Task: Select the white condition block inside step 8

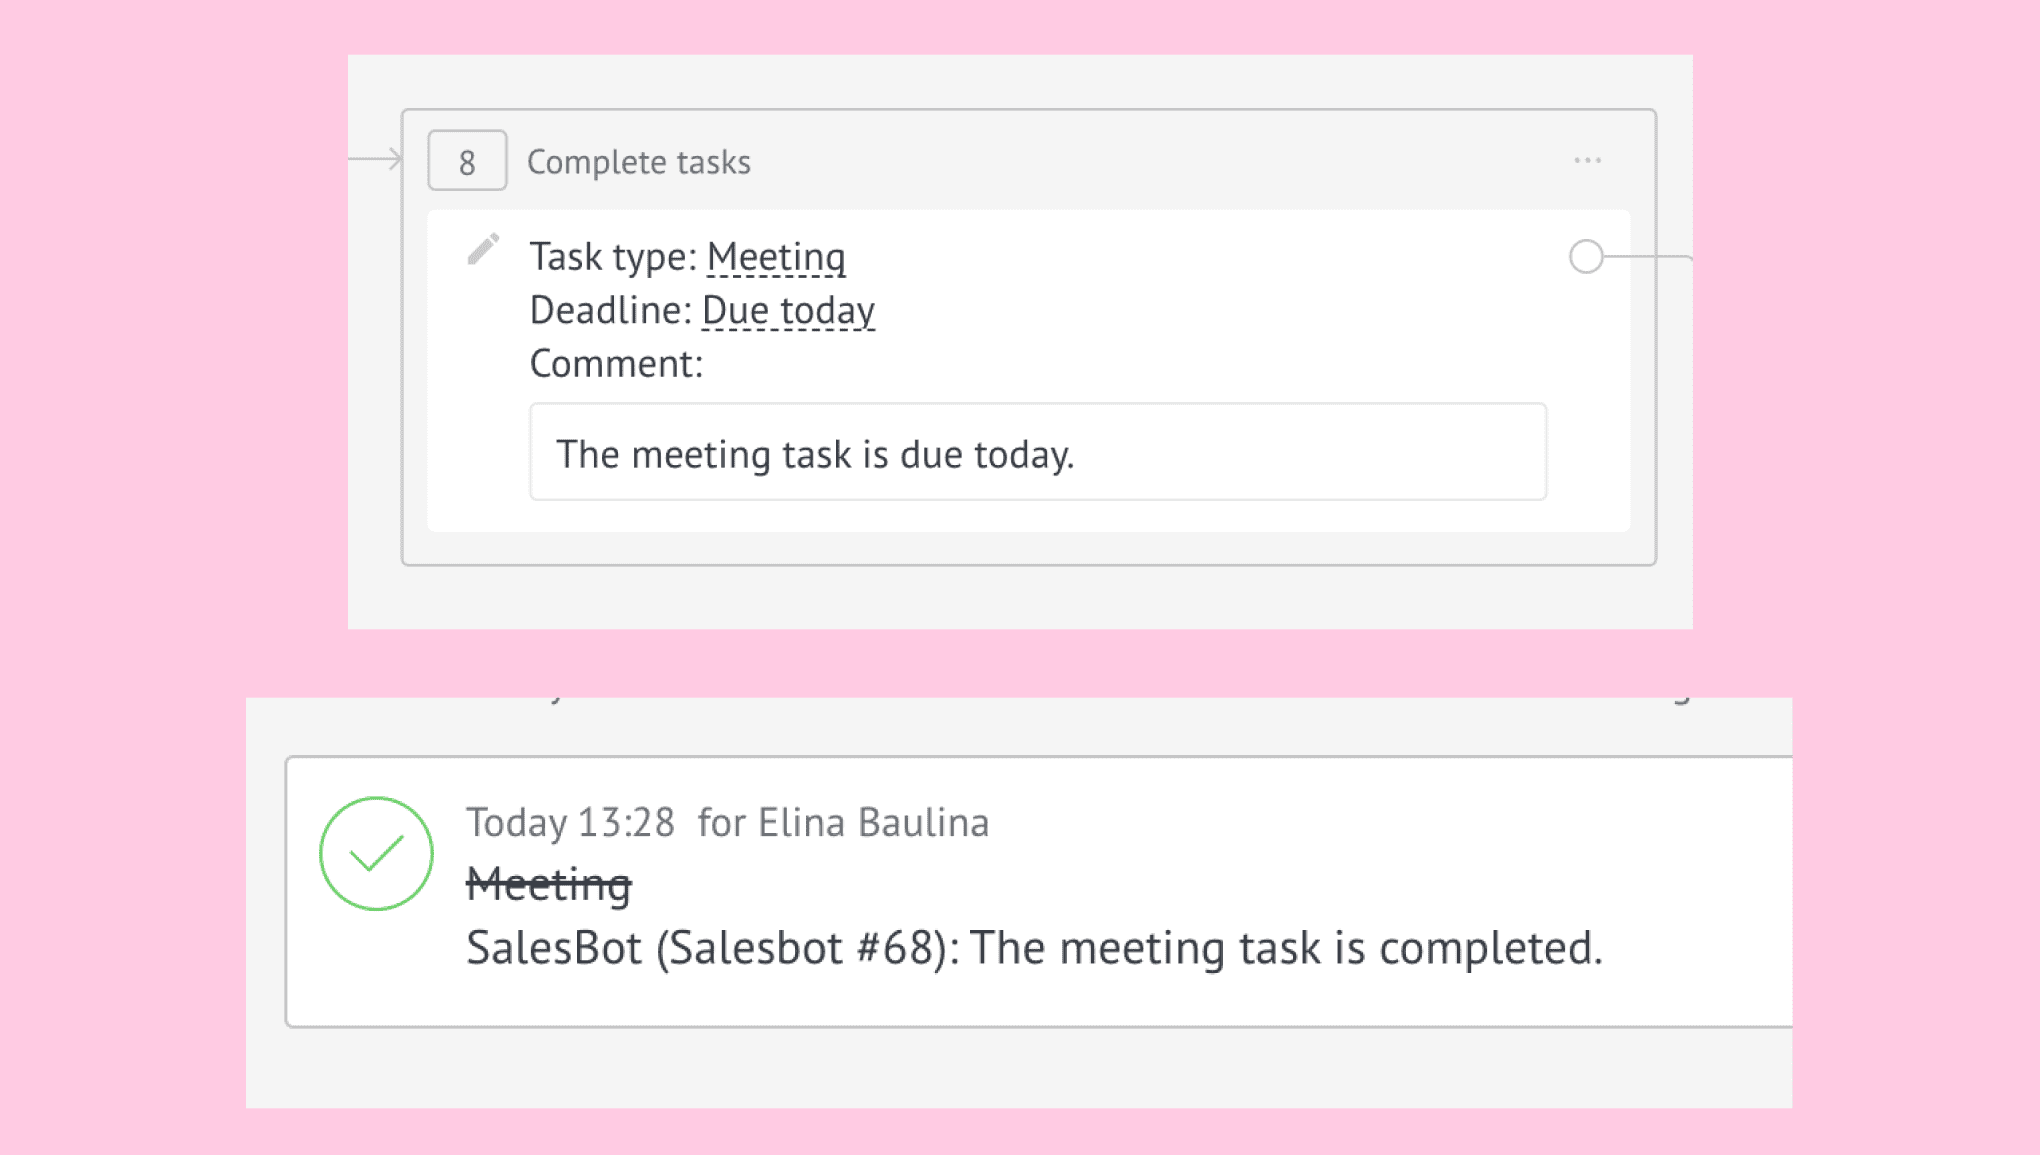Action: [1028, 370]
